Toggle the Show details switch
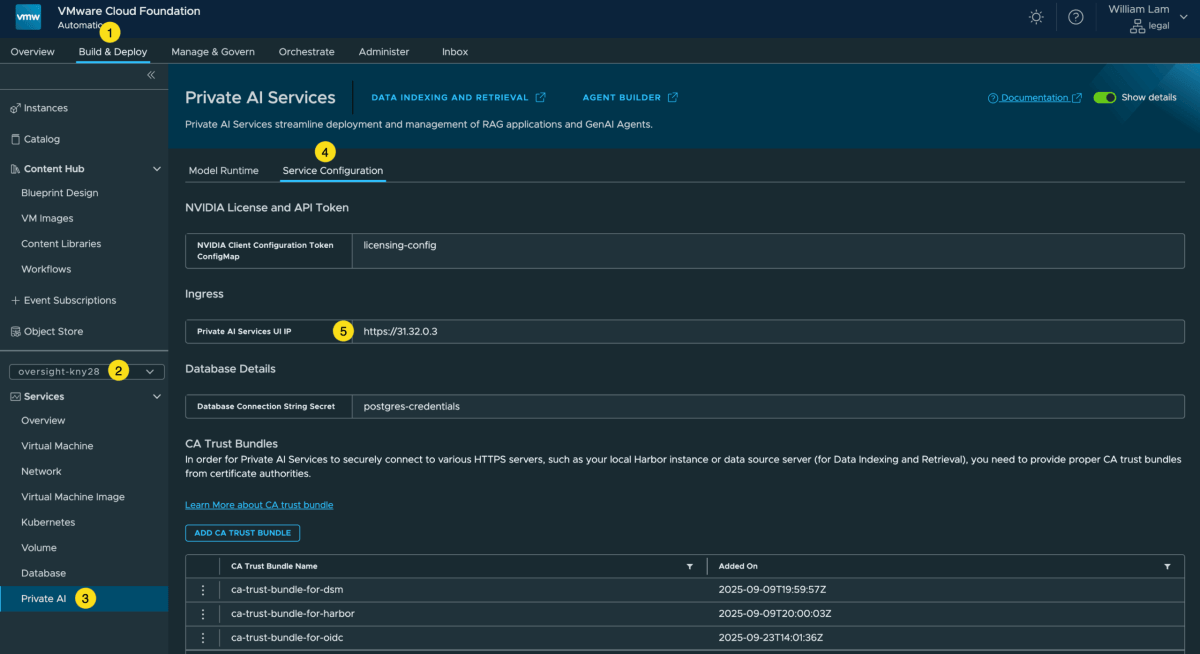Screen dimensions: 1200x654 coord(1104,98)
